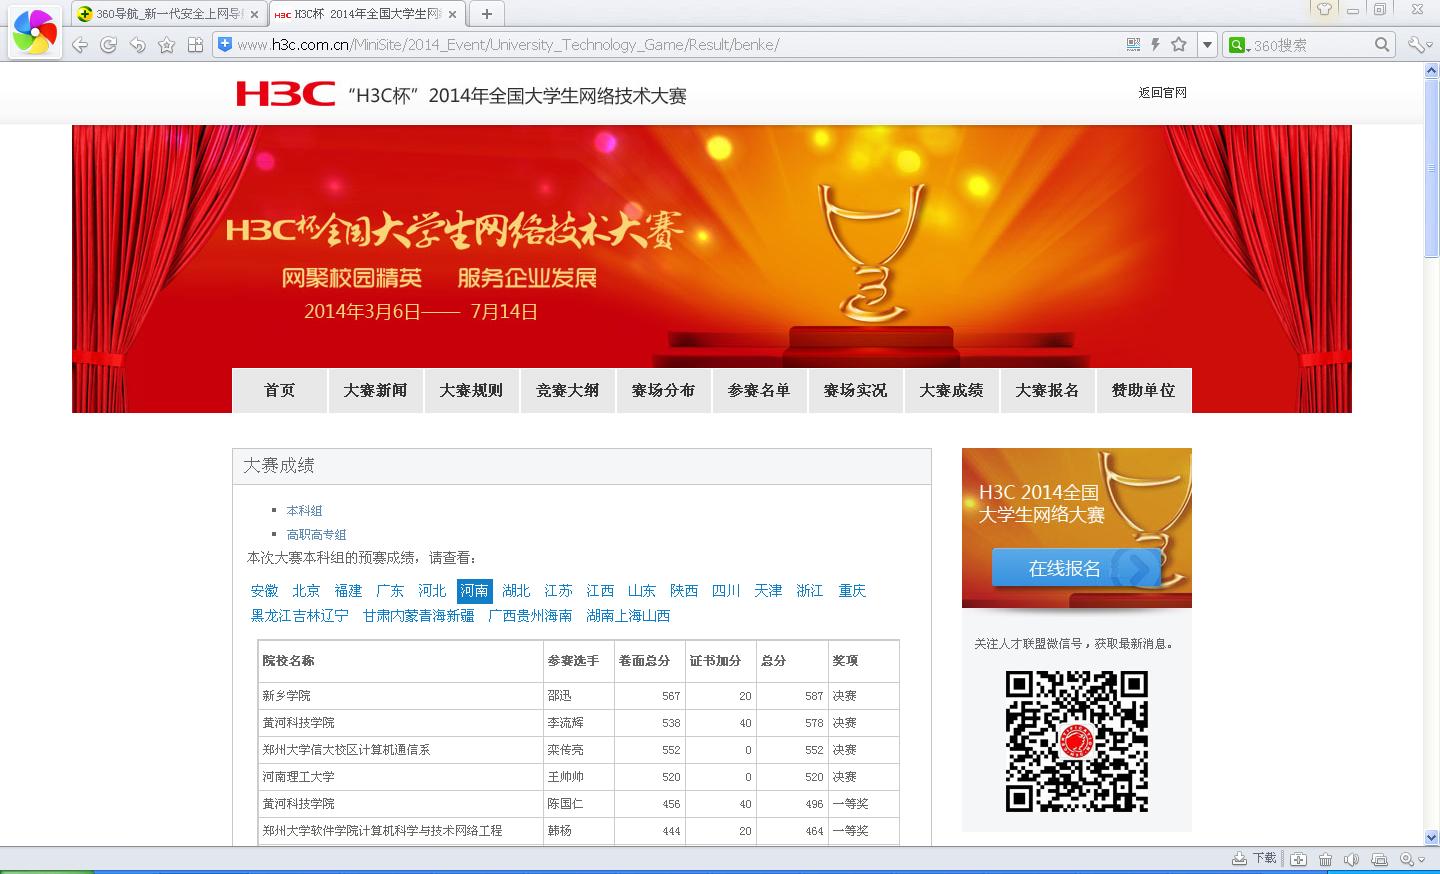Screen dimensions: 1440x874
Task: Select the highlighted 河南 province link
Action: point(474,591)
